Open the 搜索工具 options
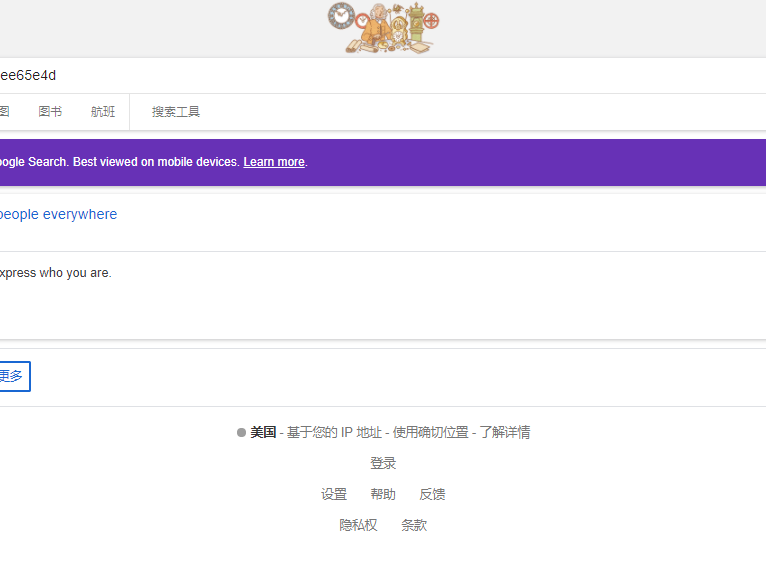This screenshot has height=588, width=766. tap(176, 112)
